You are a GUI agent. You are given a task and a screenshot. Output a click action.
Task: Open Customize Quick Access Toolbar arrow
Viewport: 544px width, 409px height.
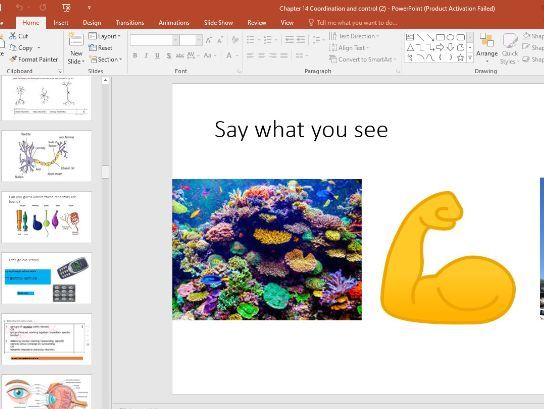[x=89, y=8]
